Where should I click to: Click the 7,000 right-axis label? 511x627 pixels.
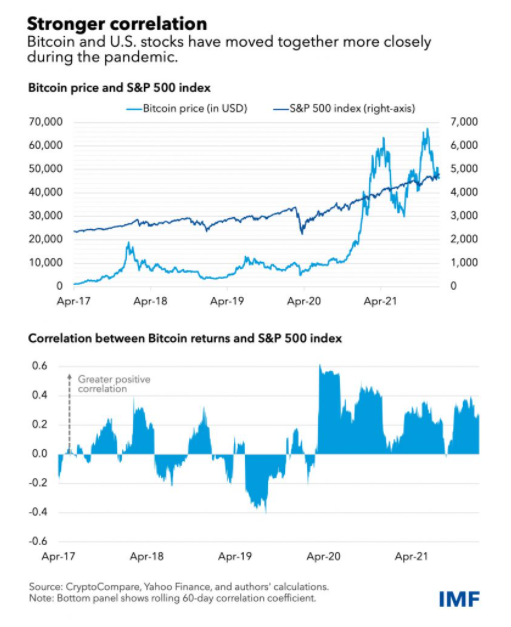click(464, 122)
